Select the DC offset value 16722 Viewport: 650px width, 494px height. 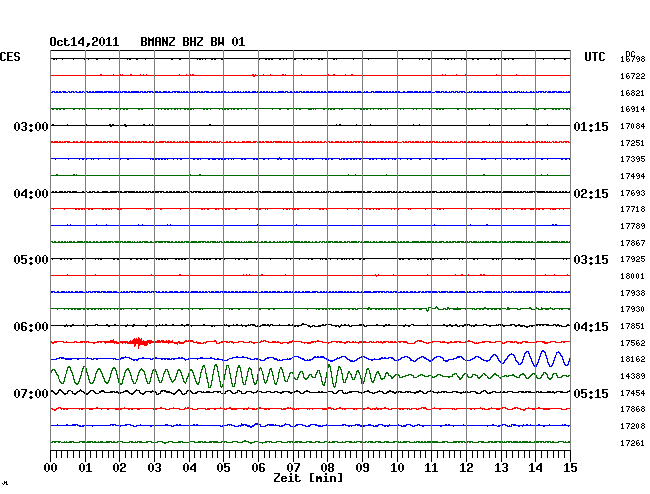tap(633, 76)
